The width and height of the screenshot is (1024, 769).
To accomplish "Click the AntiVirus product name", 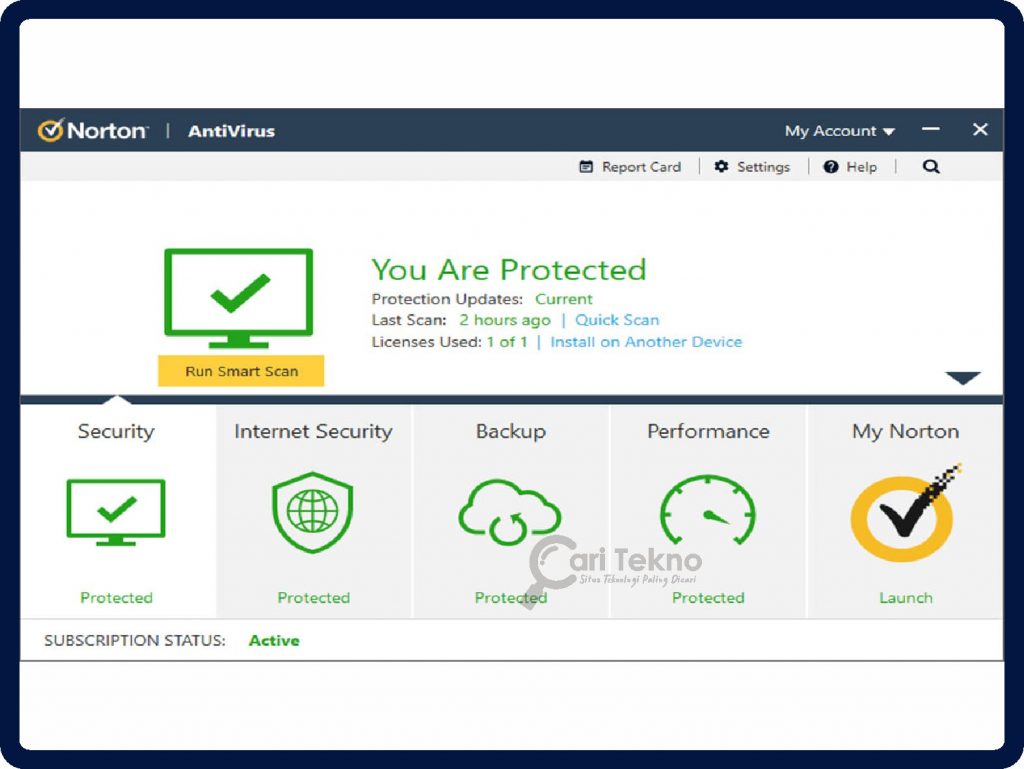I will tap(231, 131).
